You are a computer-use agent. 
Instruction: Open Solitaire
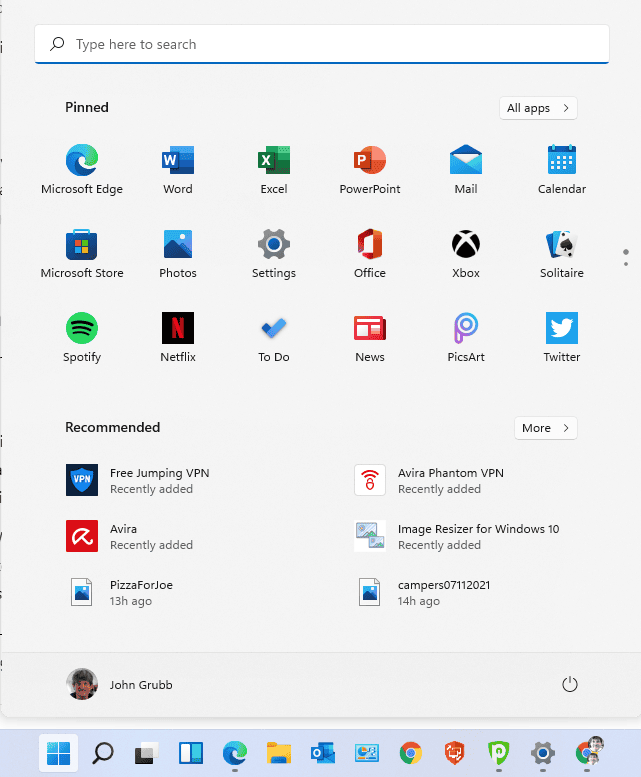(562, 254)
